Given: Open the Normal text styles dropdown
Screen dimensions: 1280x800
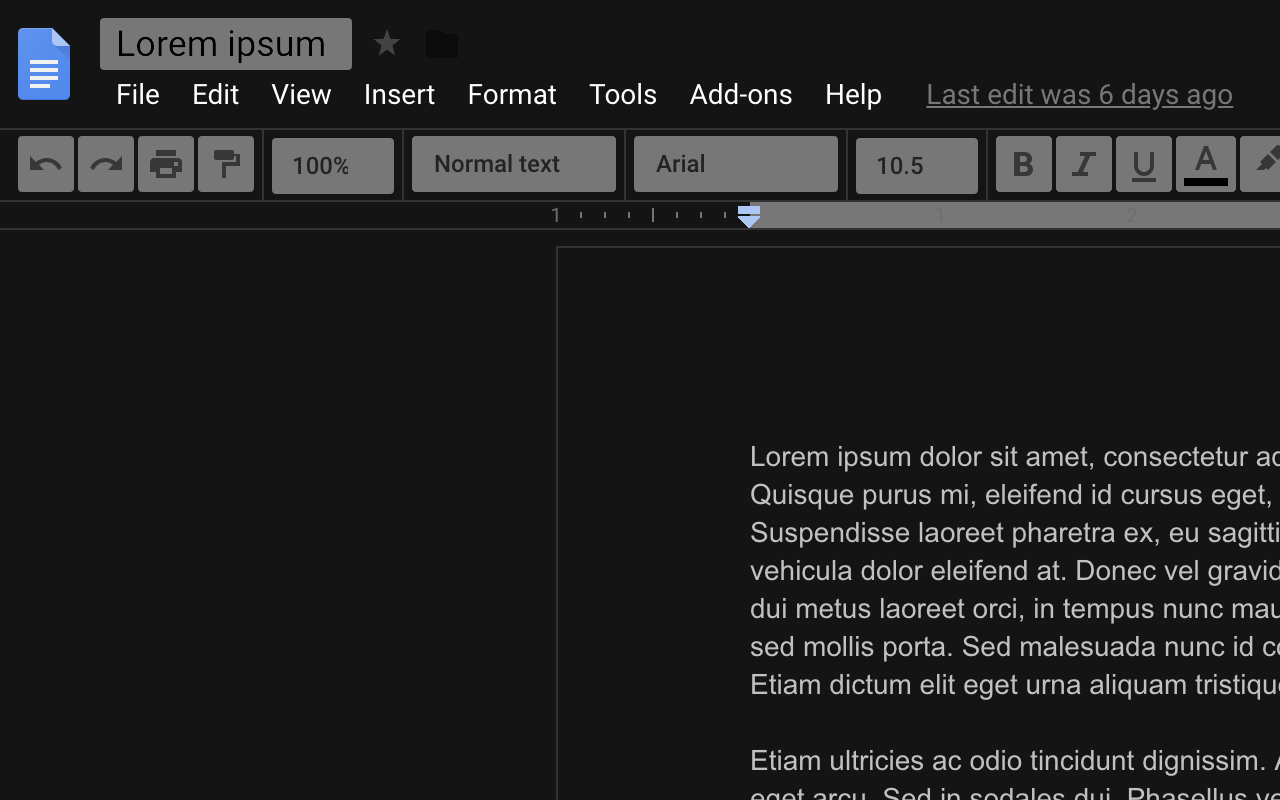Looking at the screenshot, I should [513, 164].
